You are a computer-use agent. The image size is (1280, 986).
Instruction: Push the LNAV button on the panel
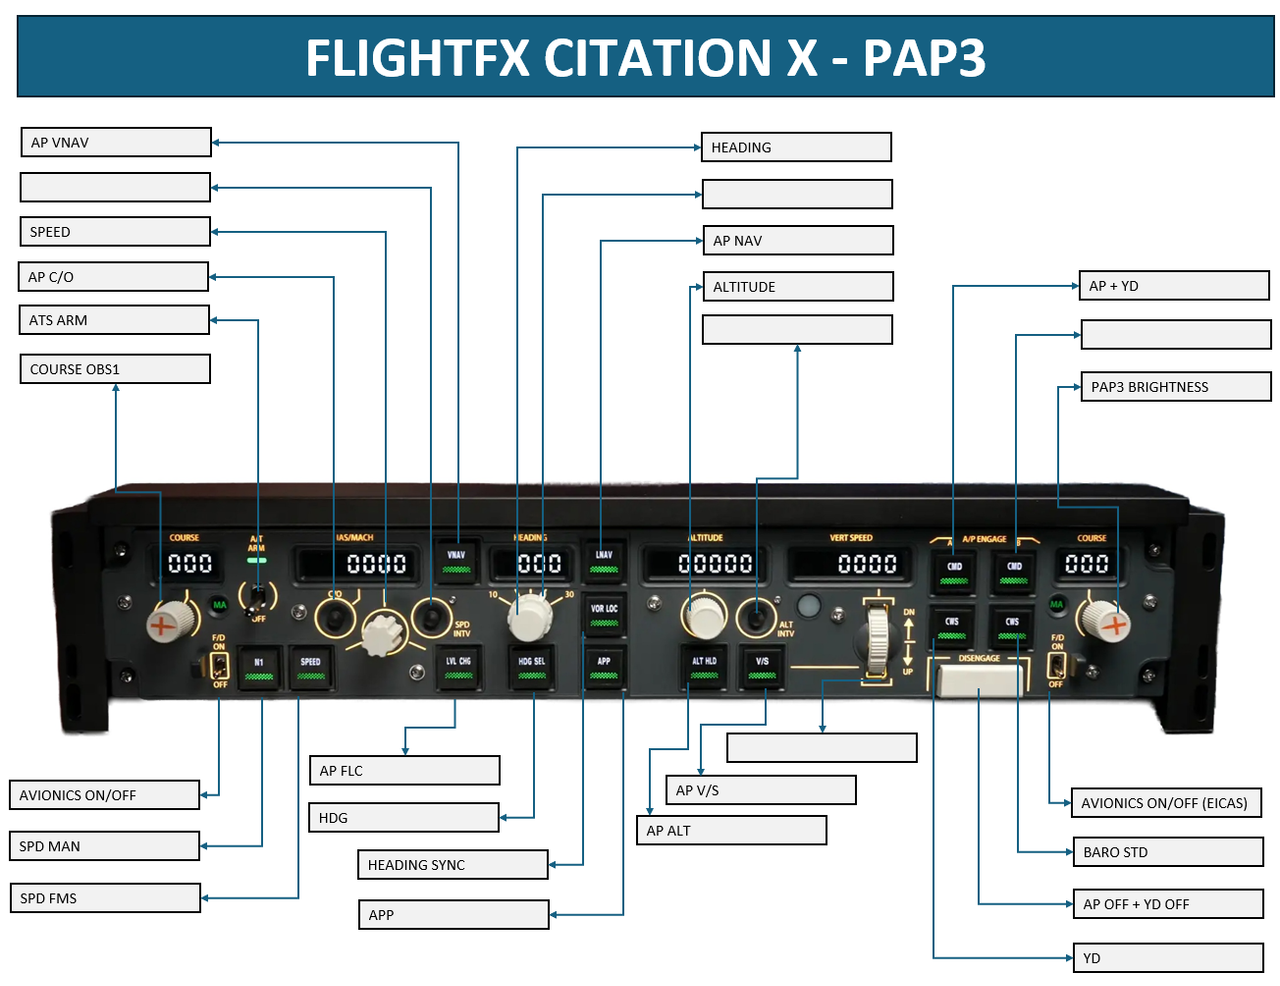pyautogui.click(x=604, y=560)
